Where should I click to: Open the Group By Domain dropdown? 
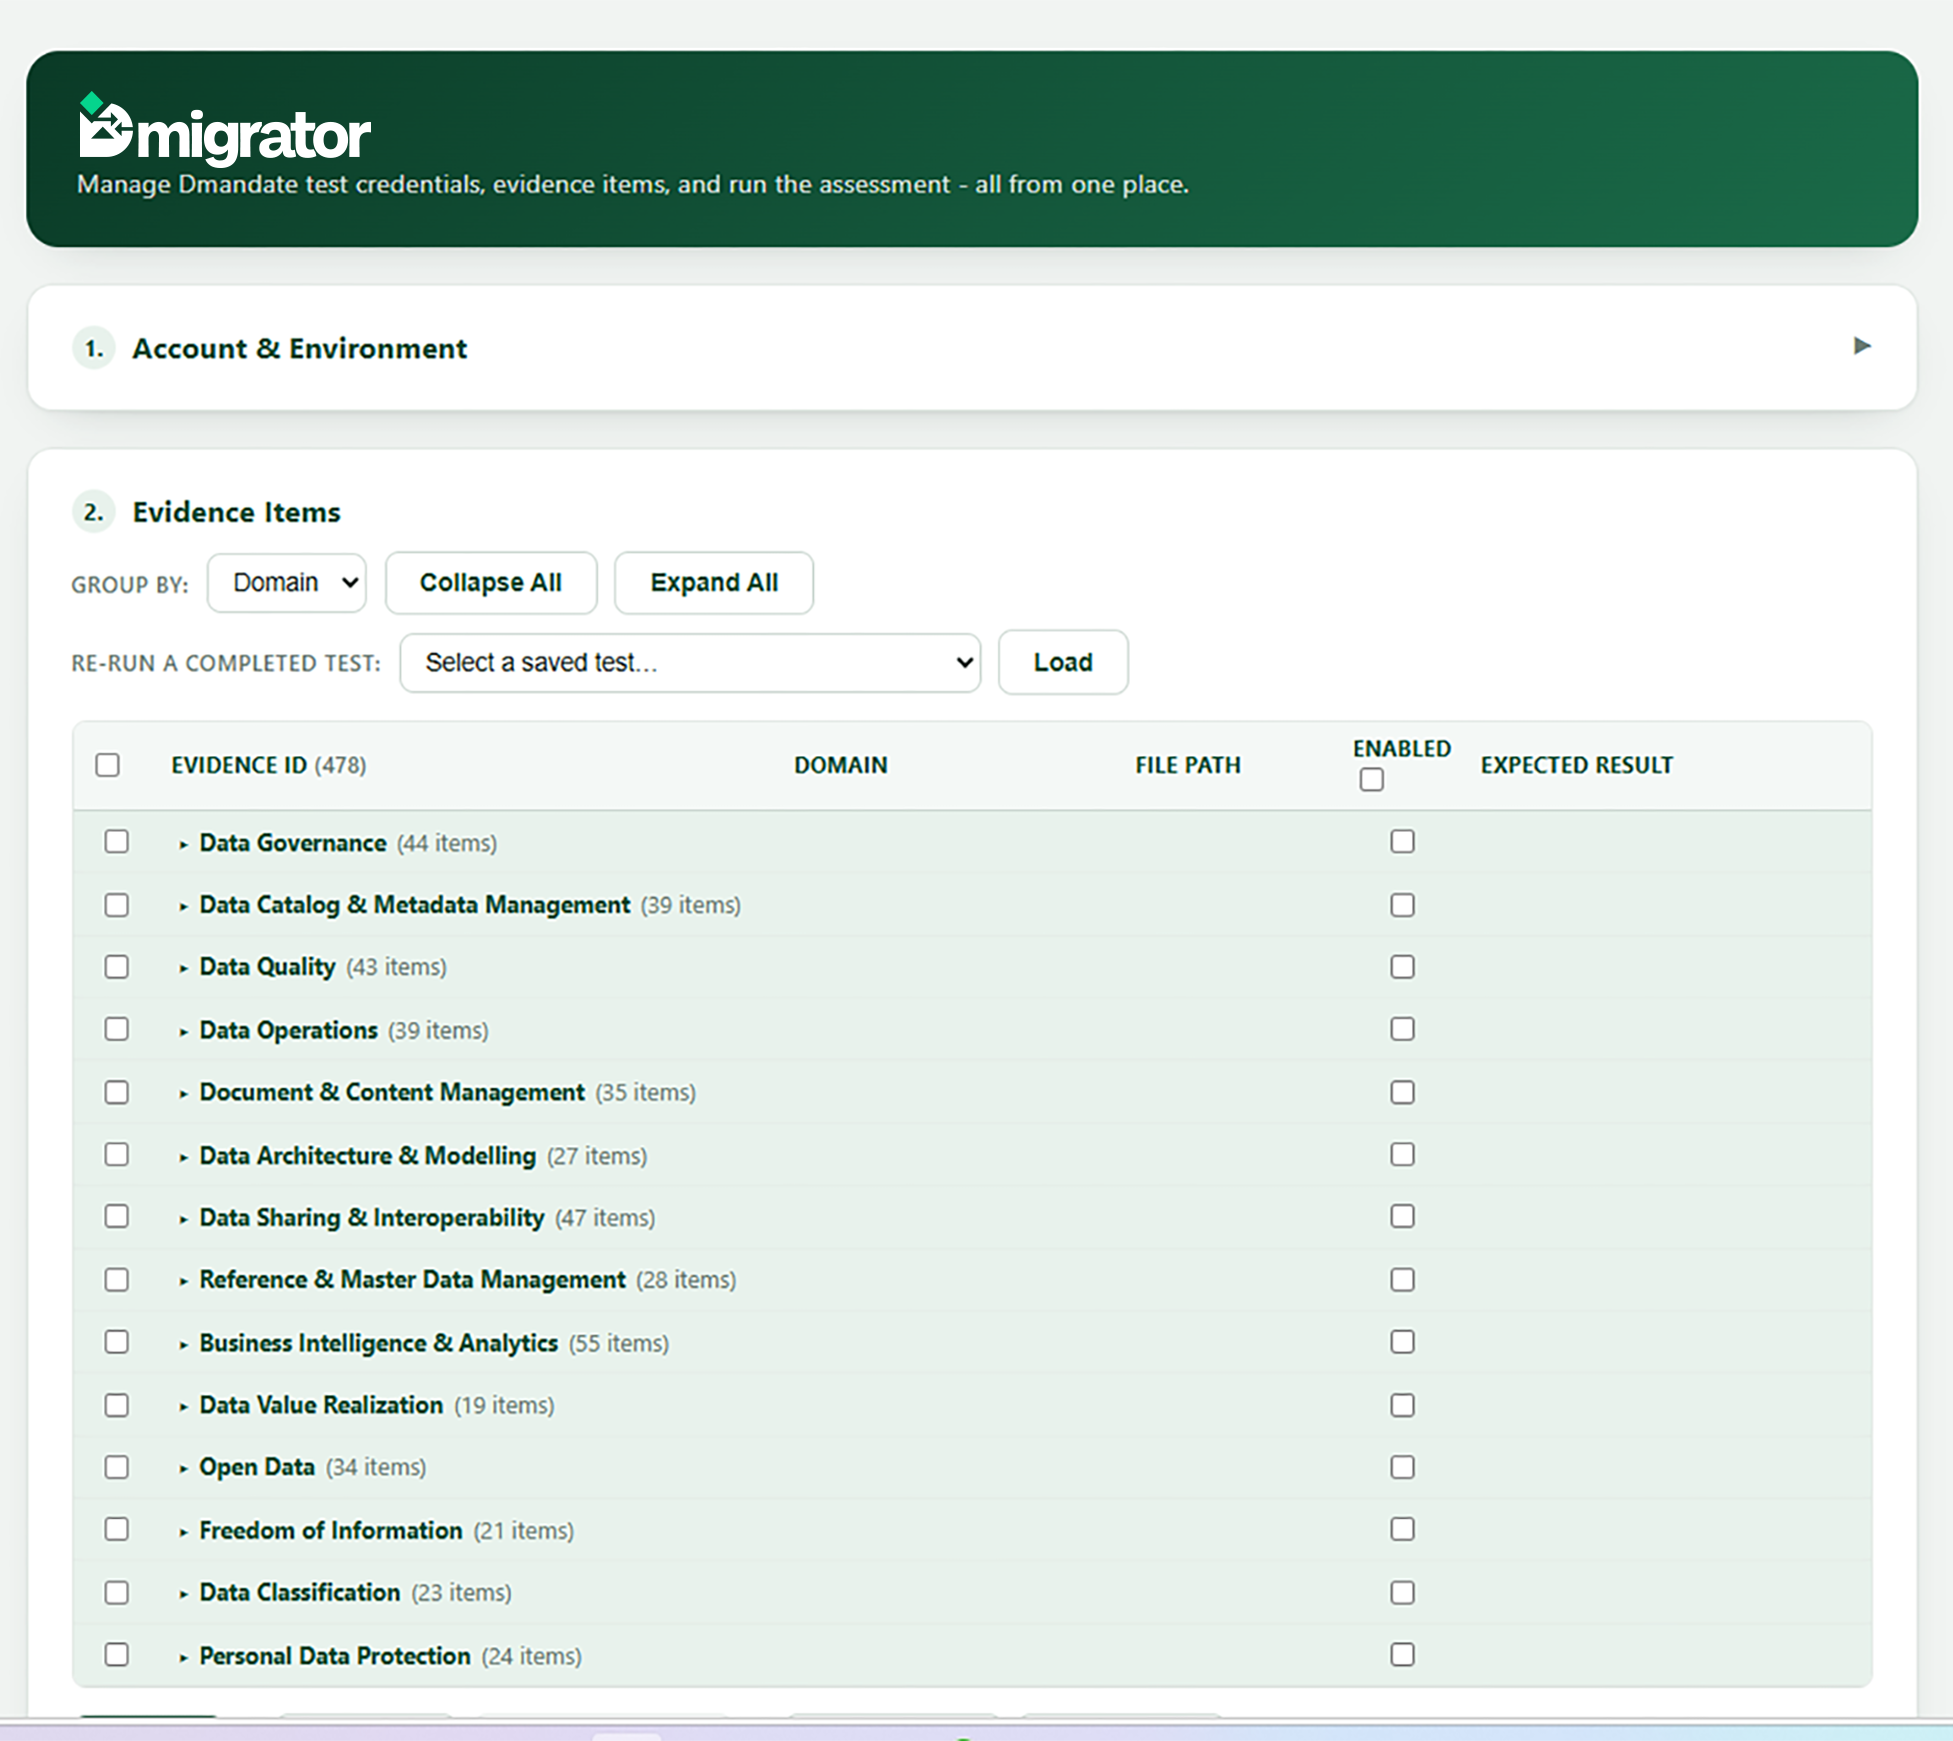click(x=287, y=583)
